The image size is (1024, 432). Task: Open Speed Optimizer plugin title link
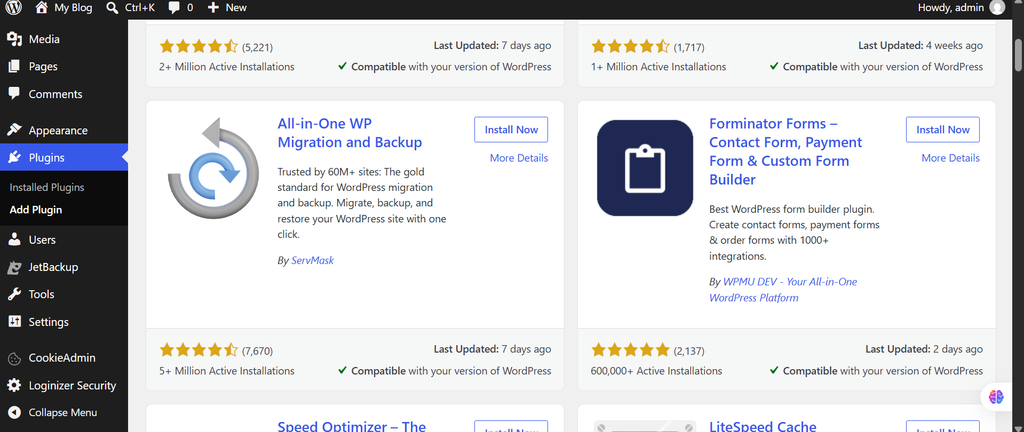coord(351,425)
